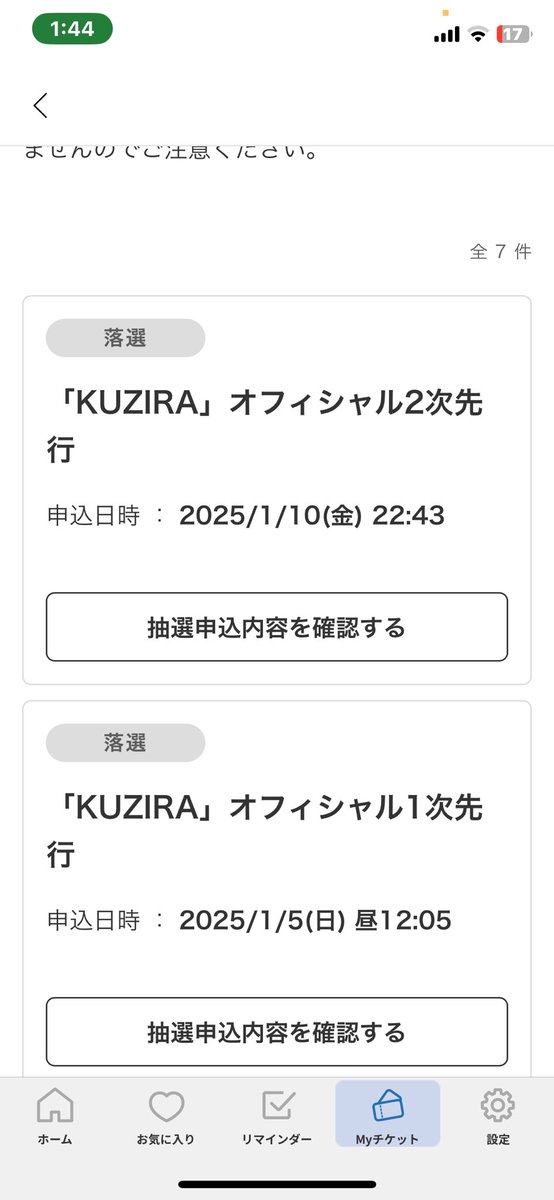
Task: Open the settings gear icon
Action: [x=498, y=1105]
